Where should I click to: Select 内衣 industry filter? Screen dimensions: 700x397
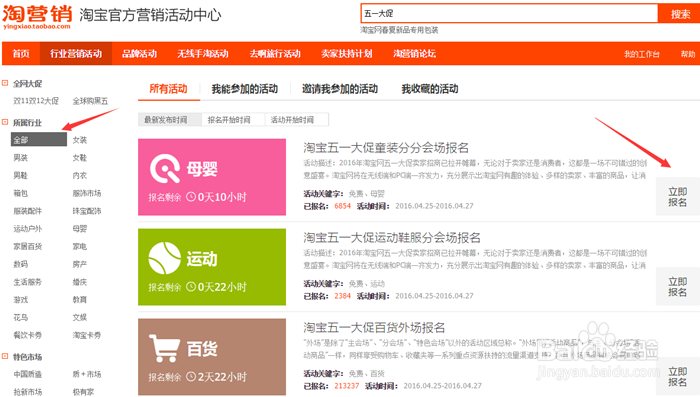click(x=79, y=176)
